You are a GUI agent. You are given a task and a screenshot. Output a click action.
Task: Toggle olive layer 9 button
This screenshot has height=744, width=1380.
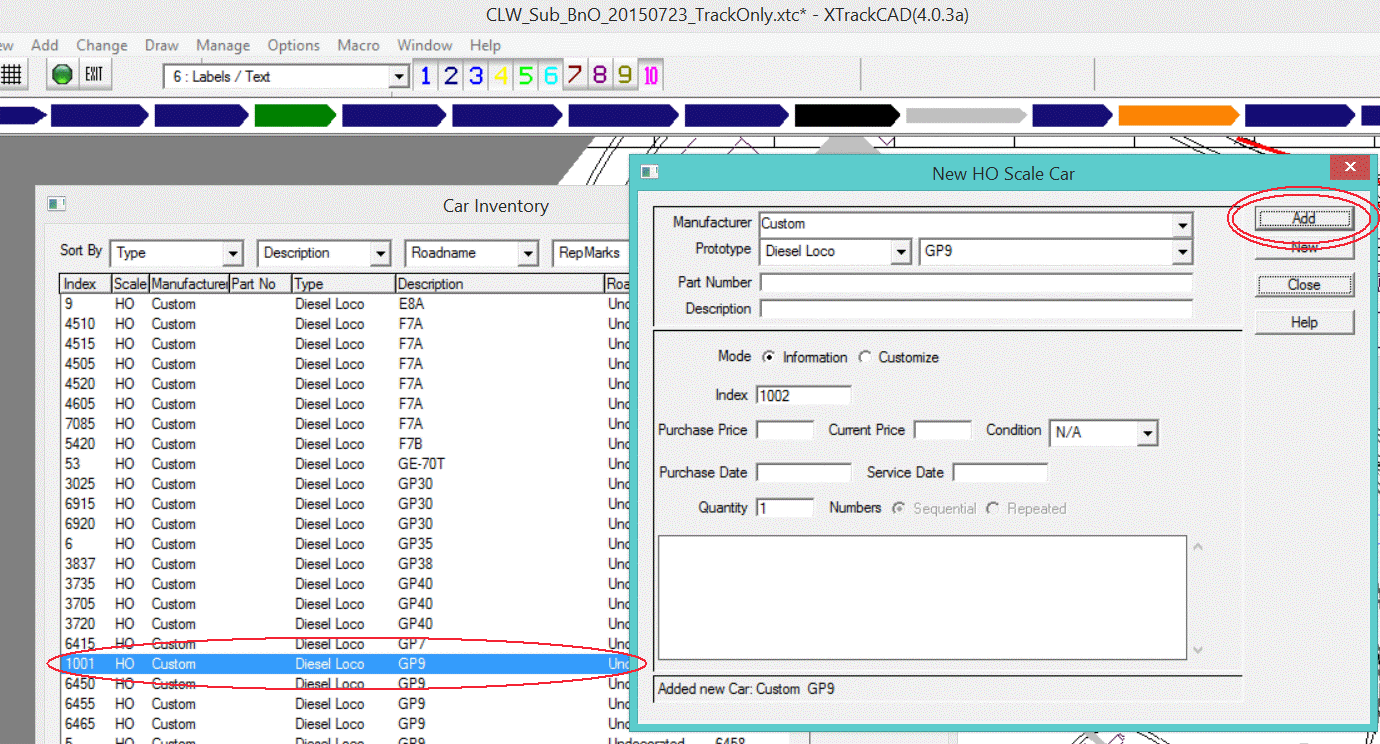click(x=625, y=76)
